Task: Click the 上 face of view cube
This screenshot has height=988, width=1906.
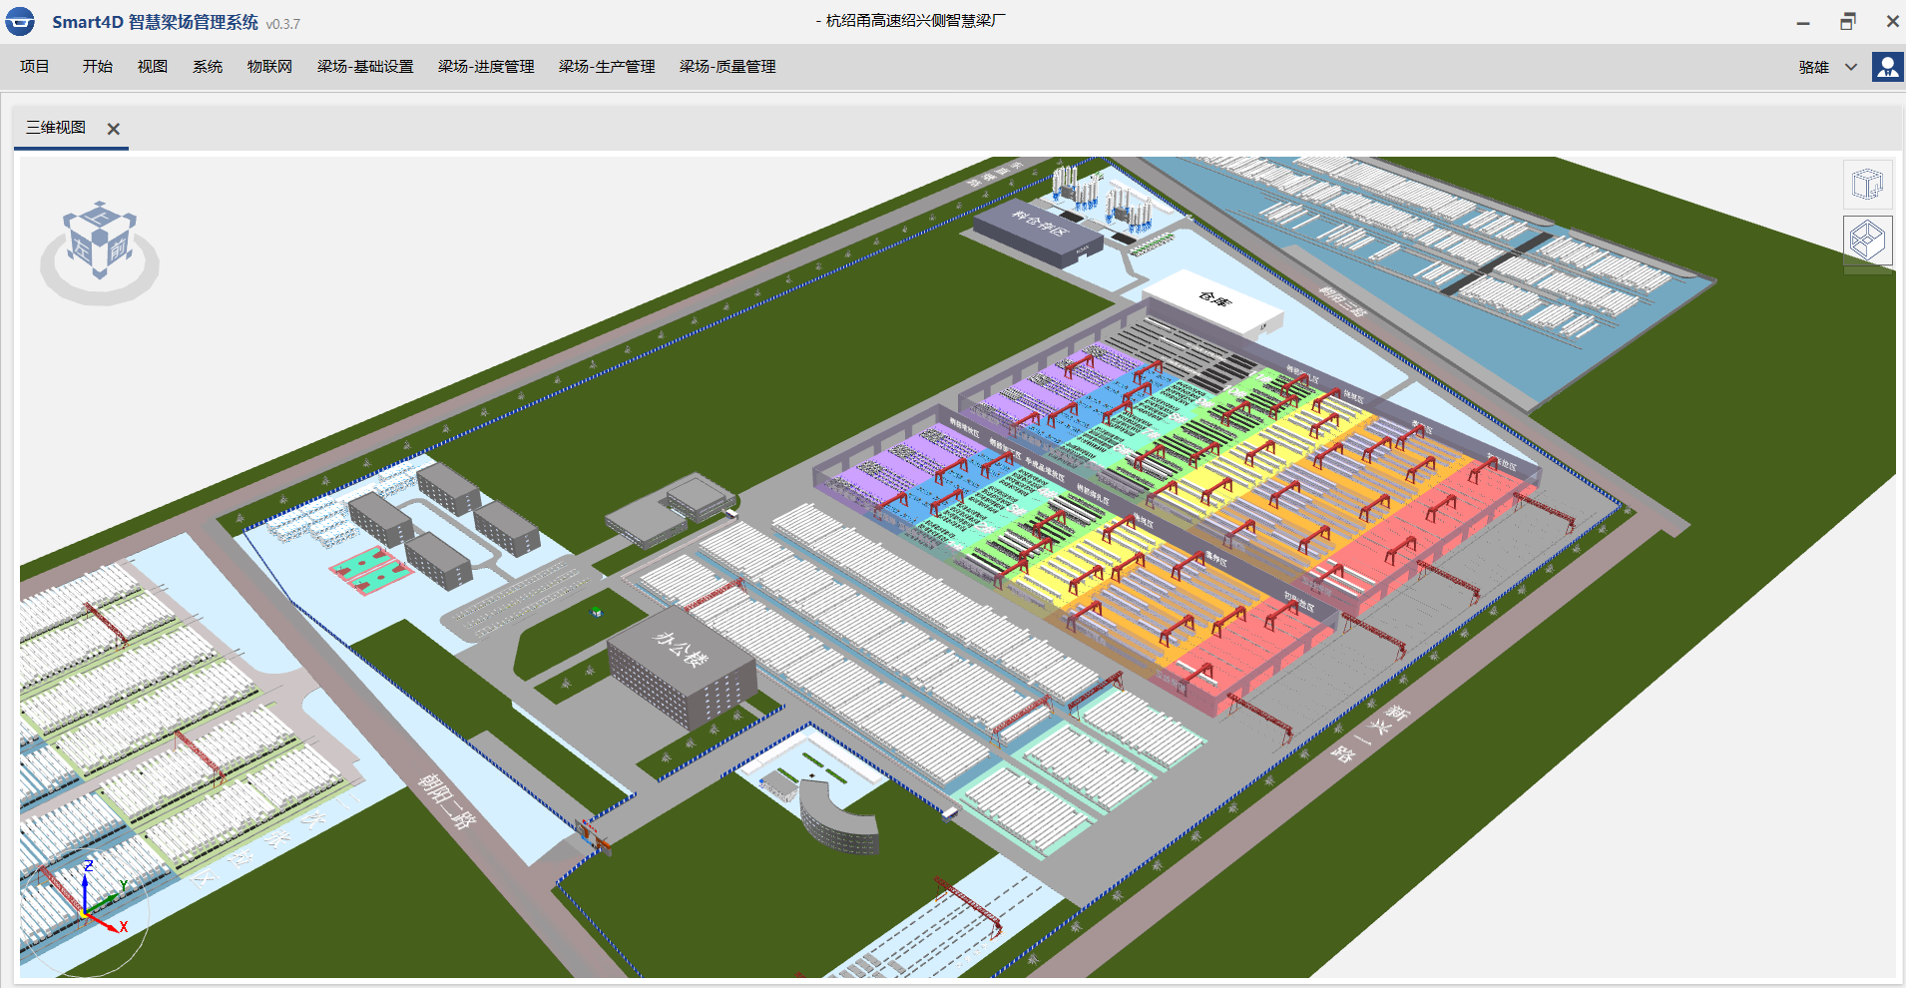Action: tap(99, 216)
